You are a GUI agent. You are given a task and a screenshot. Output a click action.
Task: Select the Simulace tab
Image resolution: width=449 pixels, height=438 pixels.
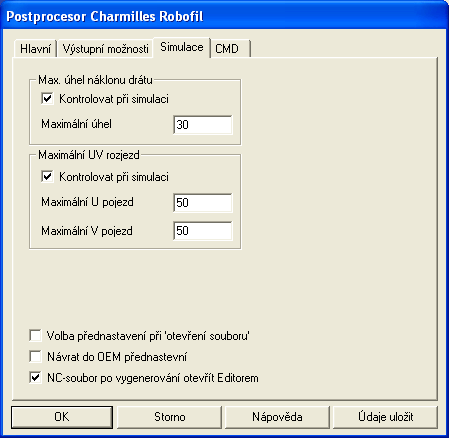(182, 47)
